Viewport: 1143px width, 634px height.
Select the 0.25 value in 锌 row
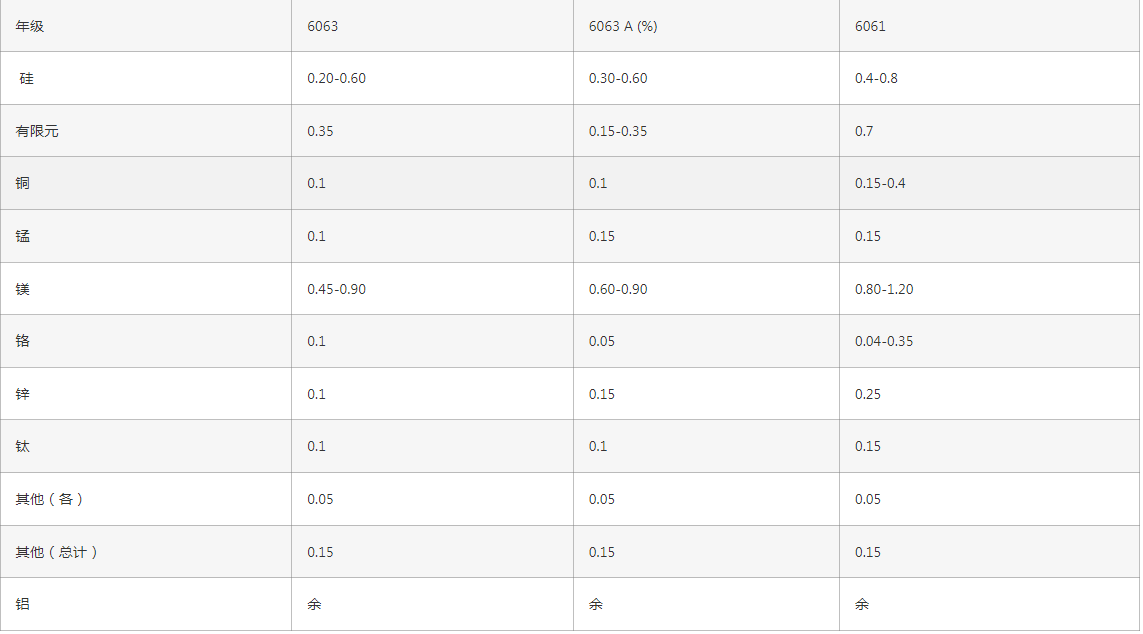tap(868, 394)
